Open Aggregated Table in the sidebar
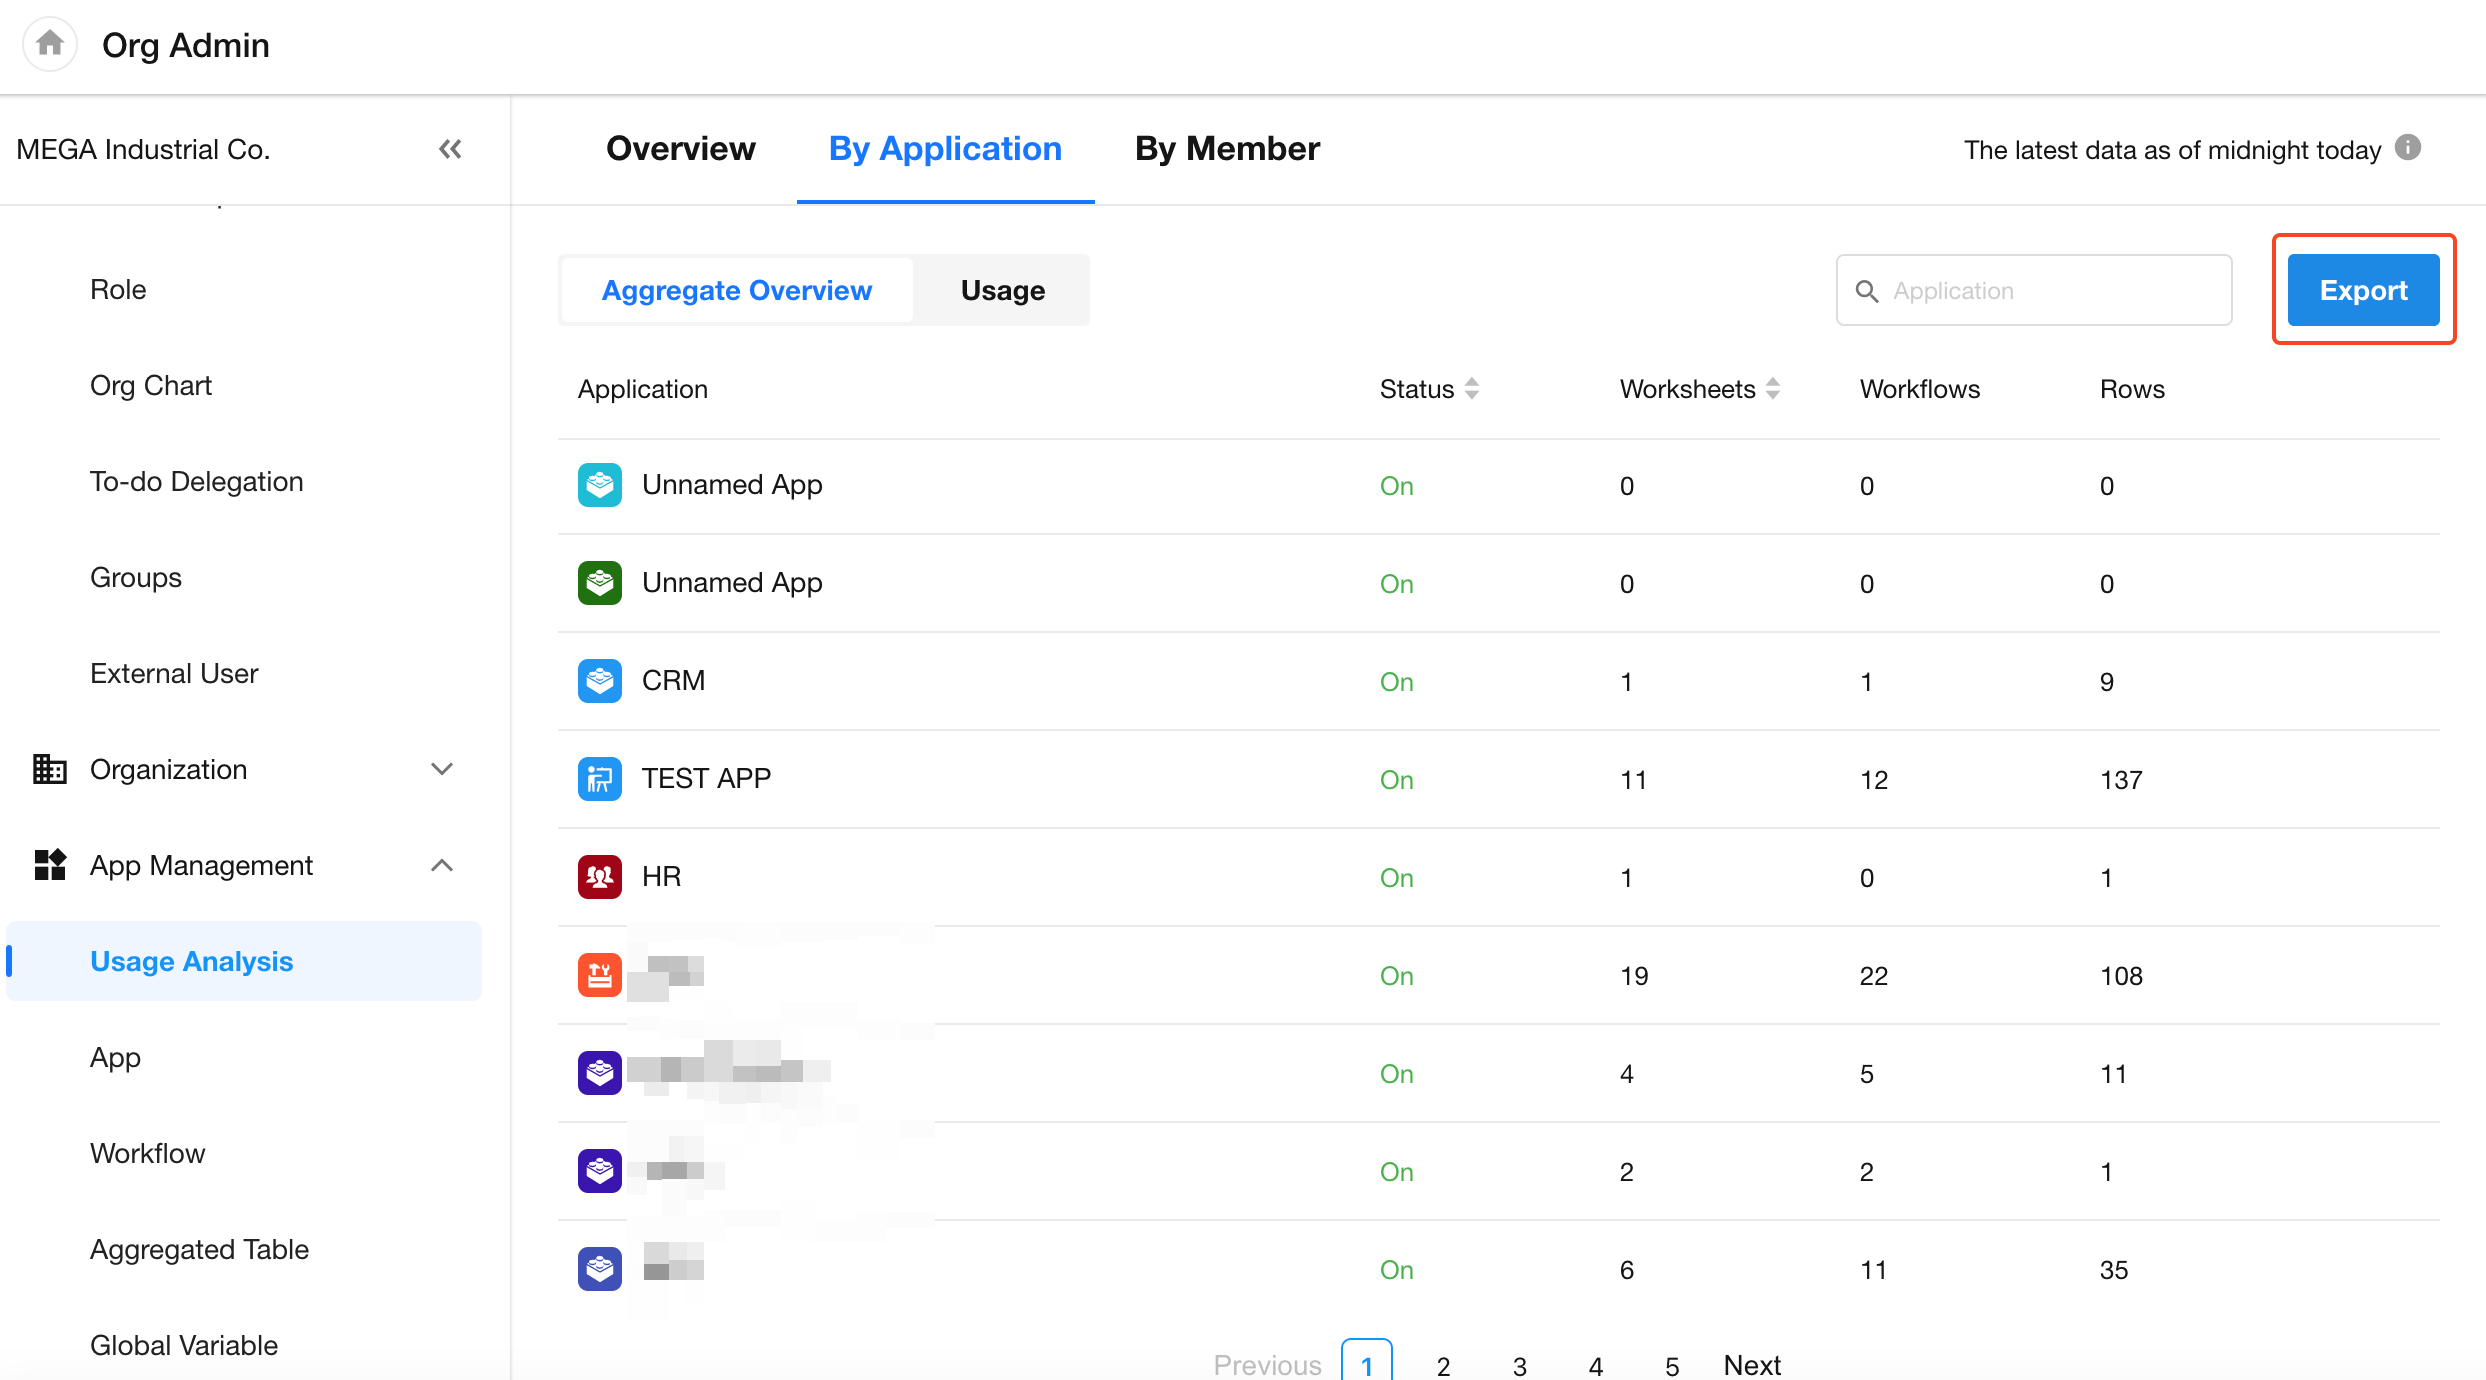The width and height of the screenshot is (2486, 1380). coord(199,1249)
